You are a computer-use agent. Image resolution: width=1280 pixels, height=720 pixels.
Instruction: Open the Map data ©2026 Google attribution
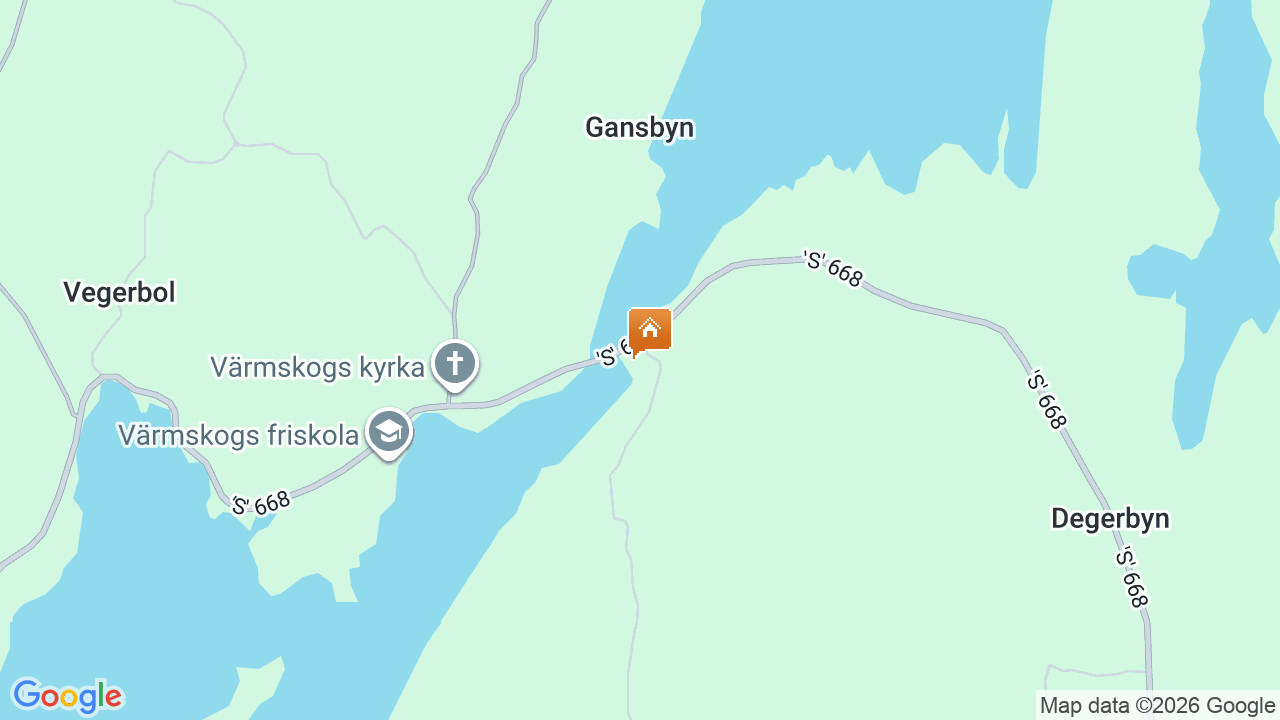coord(1157,705)
